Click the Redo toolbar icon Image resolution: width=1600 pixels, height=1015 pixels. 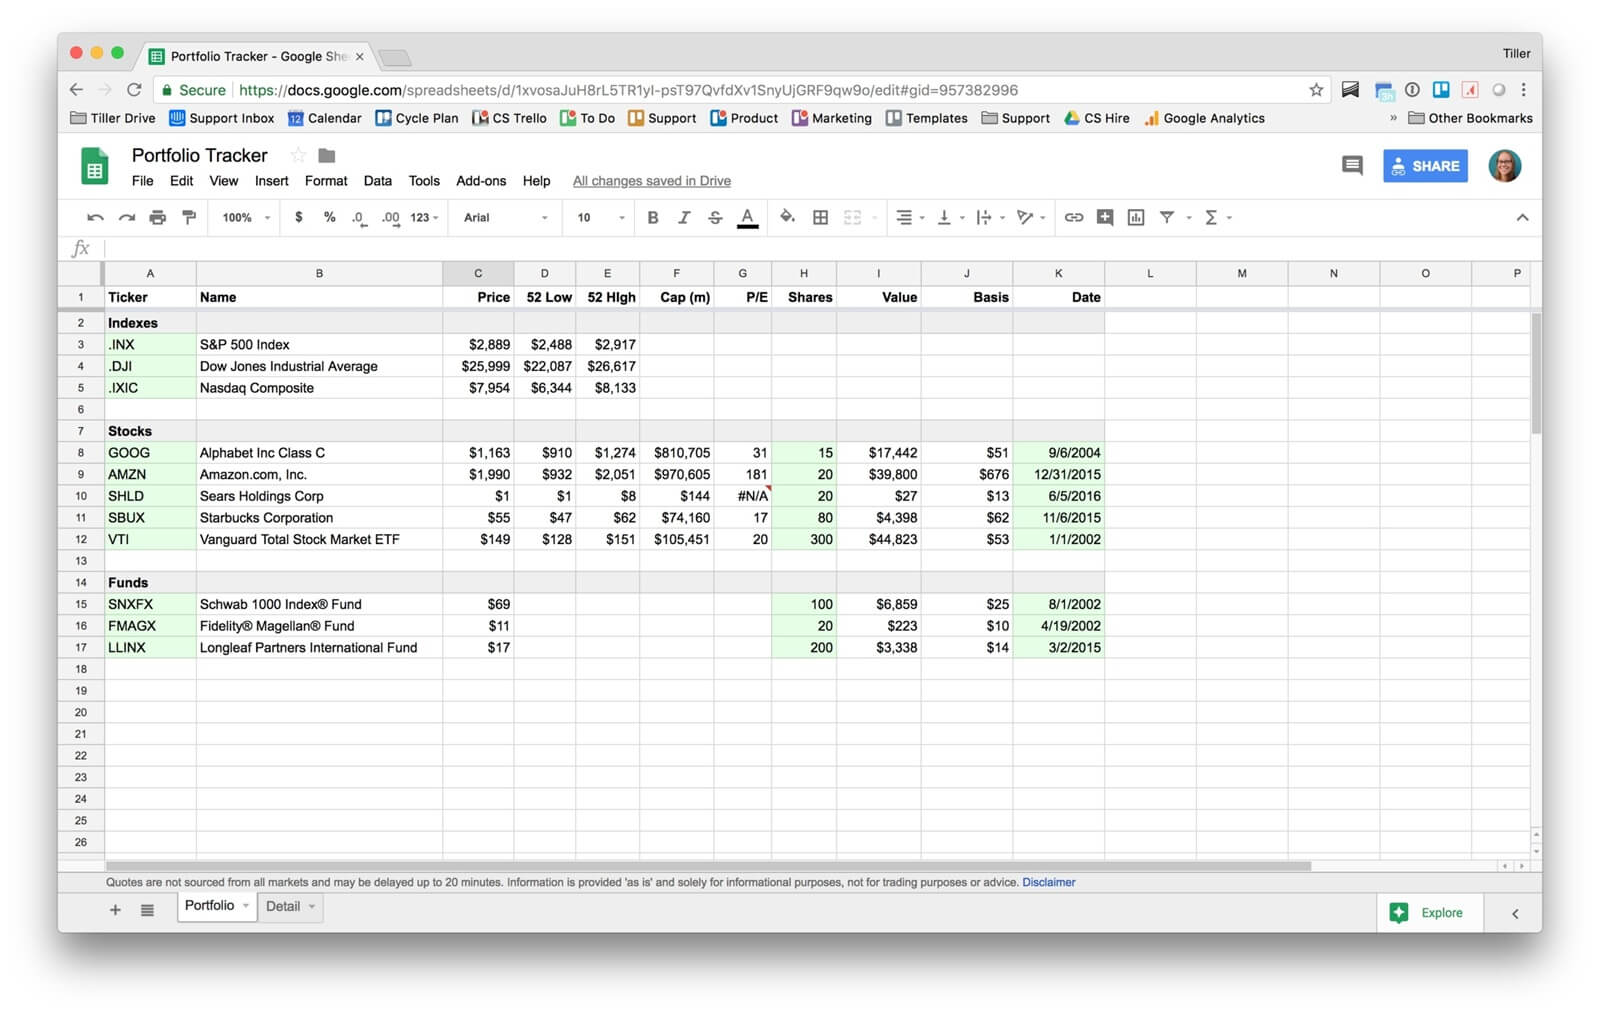(127, 217)
